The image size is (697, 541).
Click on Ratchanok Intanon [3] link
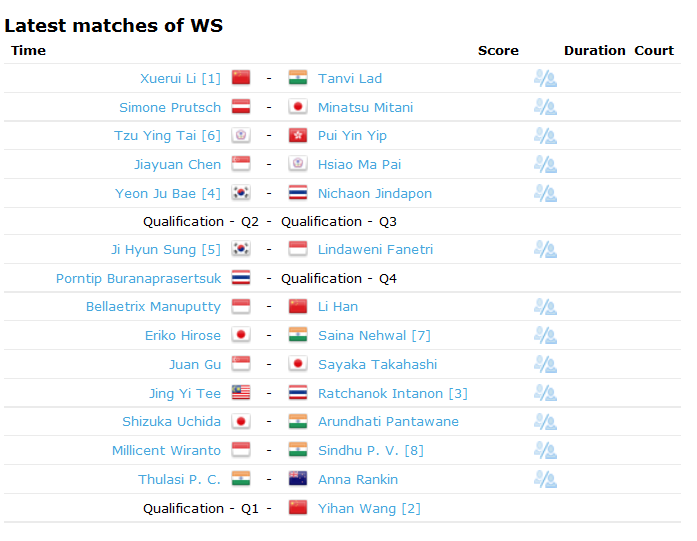tap(393, 393)
